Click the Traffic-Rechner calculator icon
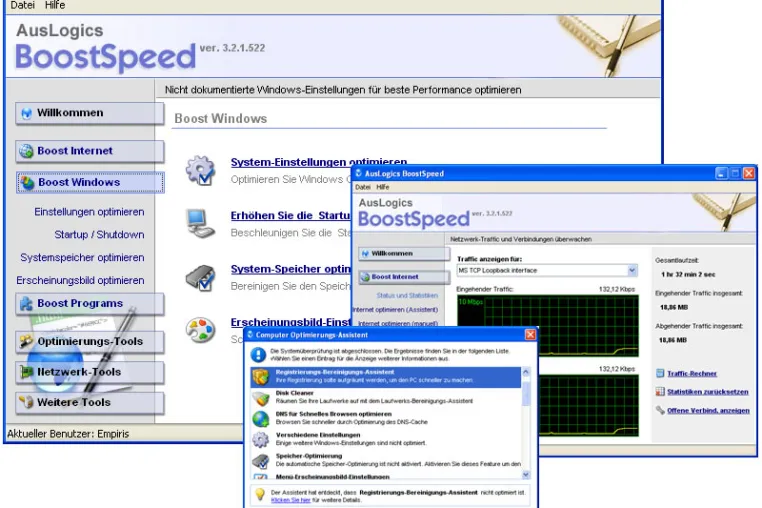Image resolution: width=762 pixels, height=508 pixels. click(660, 373)
